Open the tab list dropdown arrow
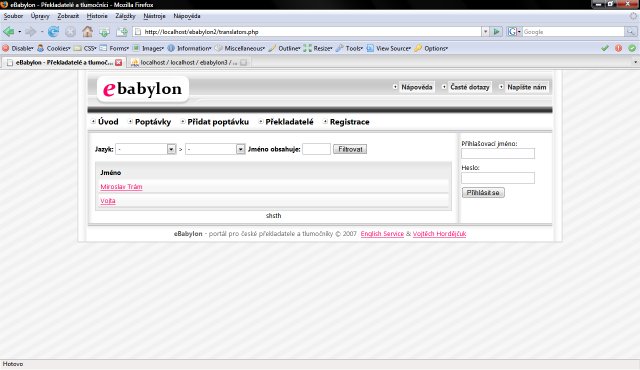Viewport: 640px width, 370px height. tap(635, 62)
